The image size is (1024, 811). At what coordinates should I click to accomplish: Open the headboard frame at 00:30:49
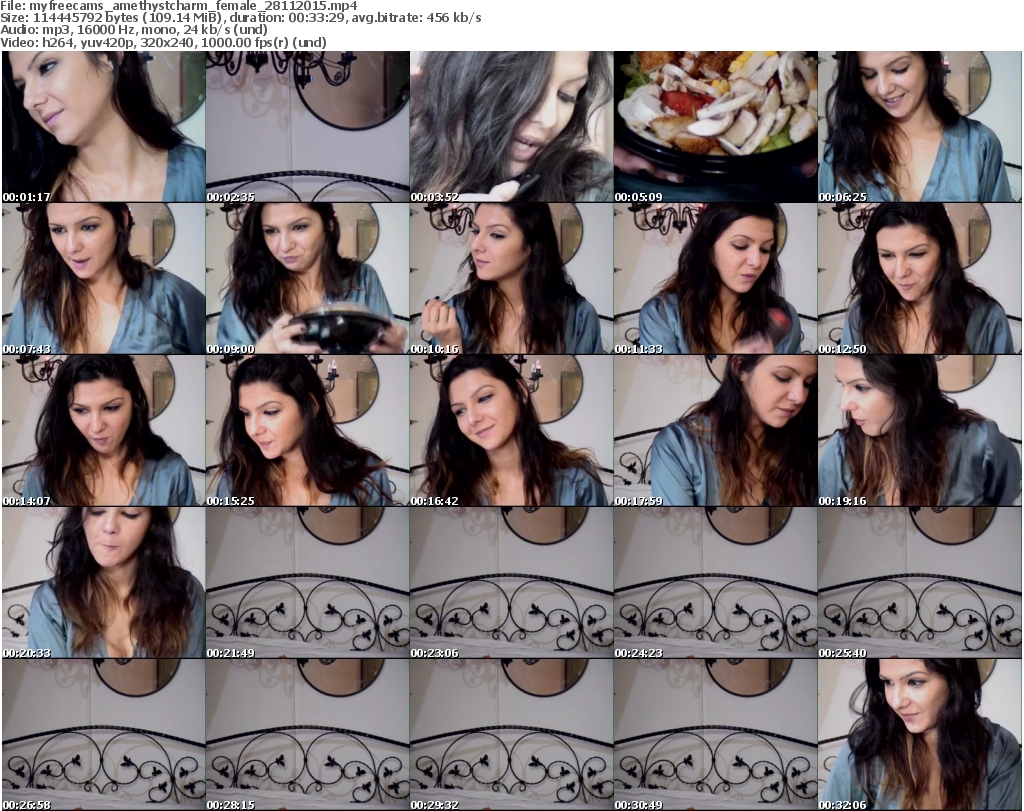(x=715, y=735)
